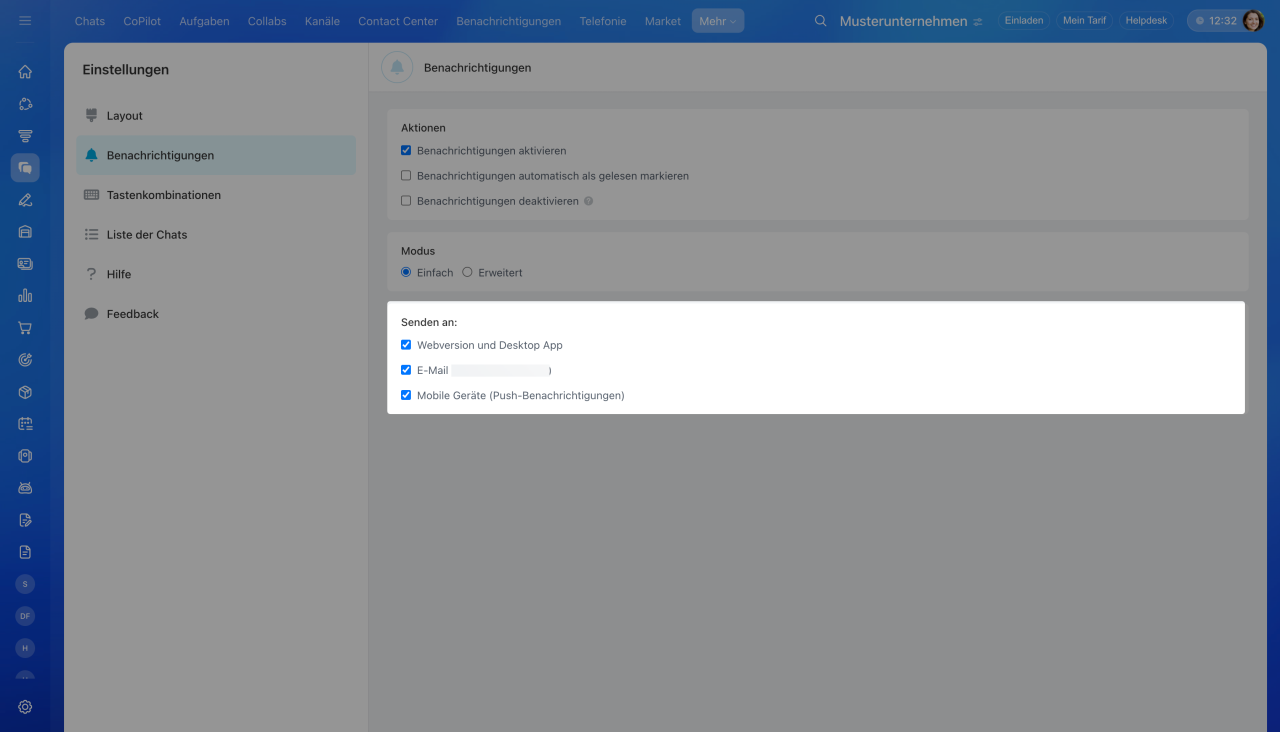This screenshot has height=732, width=1280.
Task: Open the pen signature icon in sidebar
Action: click(25, 200)
